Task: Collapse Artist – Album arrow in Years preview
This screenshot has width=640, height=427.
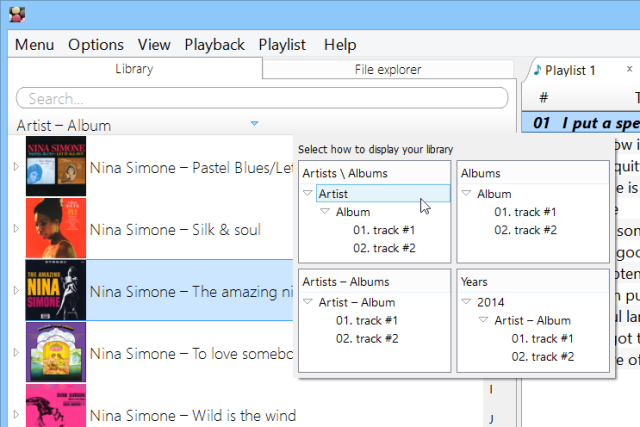Action: [483, 320]
